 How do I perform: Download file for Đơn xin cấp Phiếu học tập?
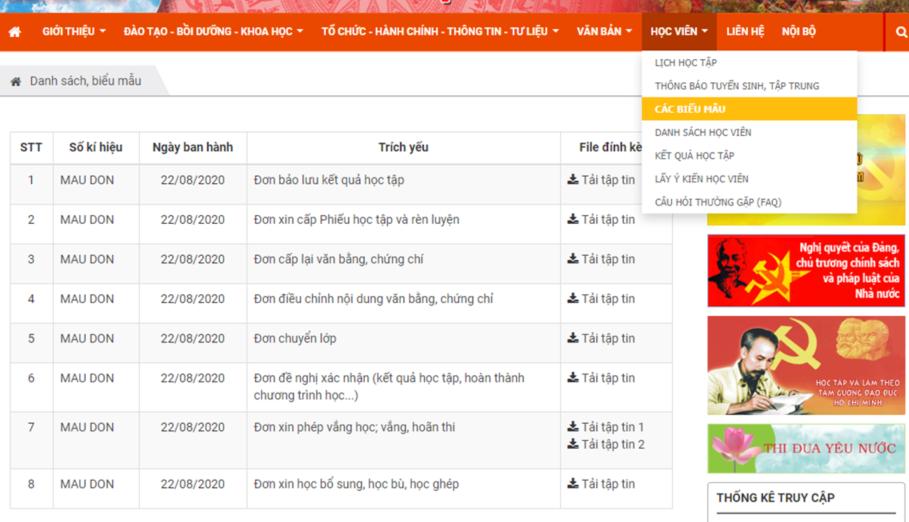click(601, 220)
